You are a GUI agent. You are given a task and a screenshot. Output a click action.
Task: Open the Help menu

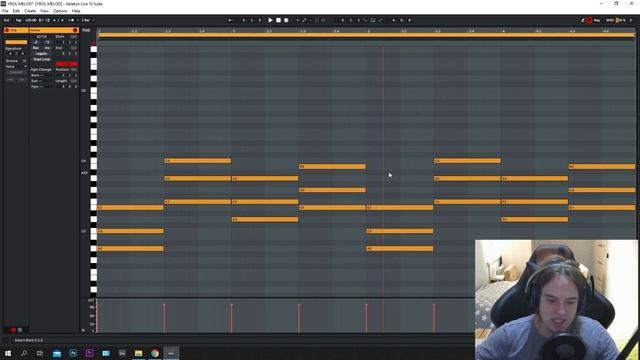tap(76, 11)
